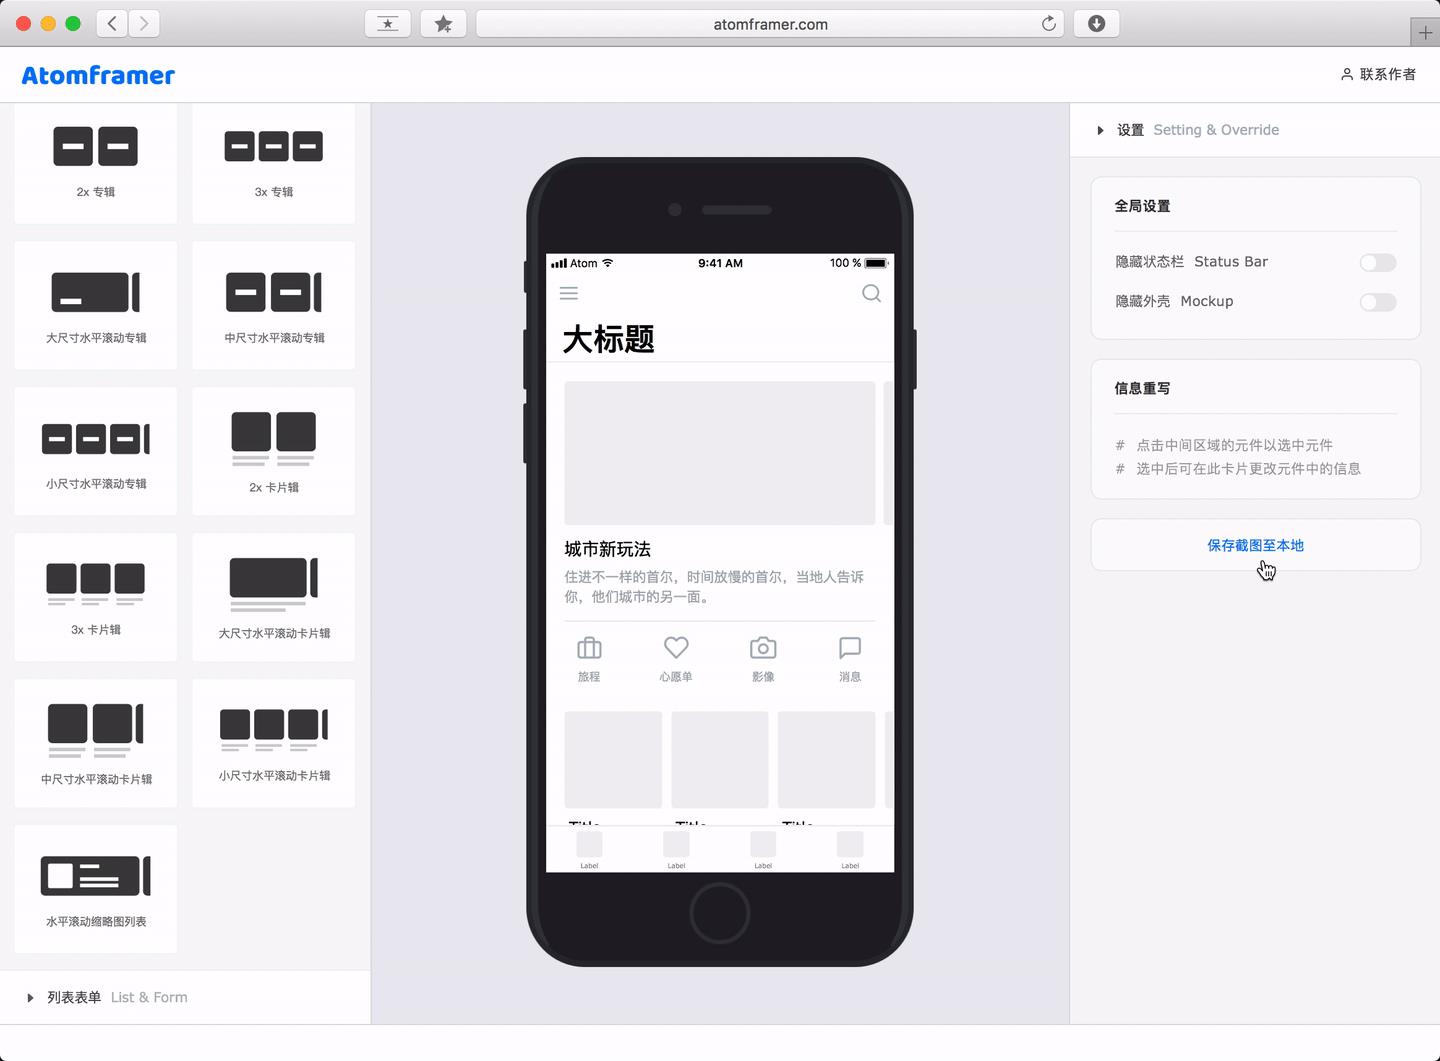
Task: Select the 3x 专辑 component
Action: [274, 163]
